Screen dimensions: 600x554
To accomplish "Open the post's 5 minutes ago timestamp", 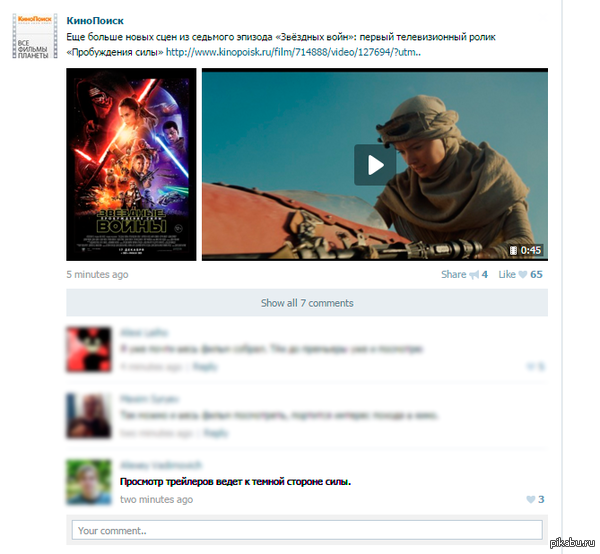I will 97,274.
